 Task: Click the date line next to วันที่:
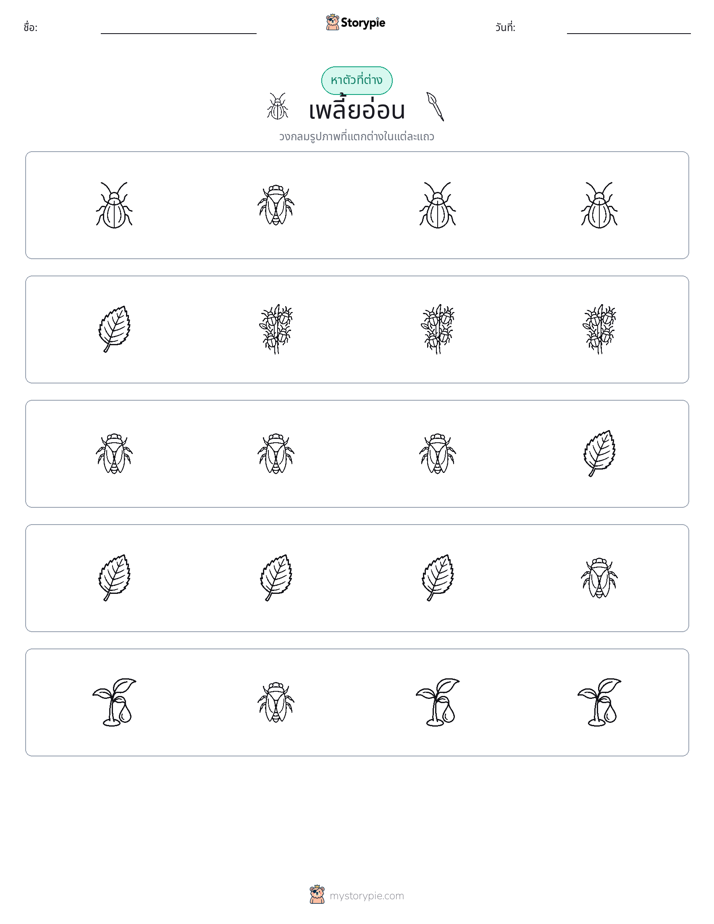(x=629, y=32)
